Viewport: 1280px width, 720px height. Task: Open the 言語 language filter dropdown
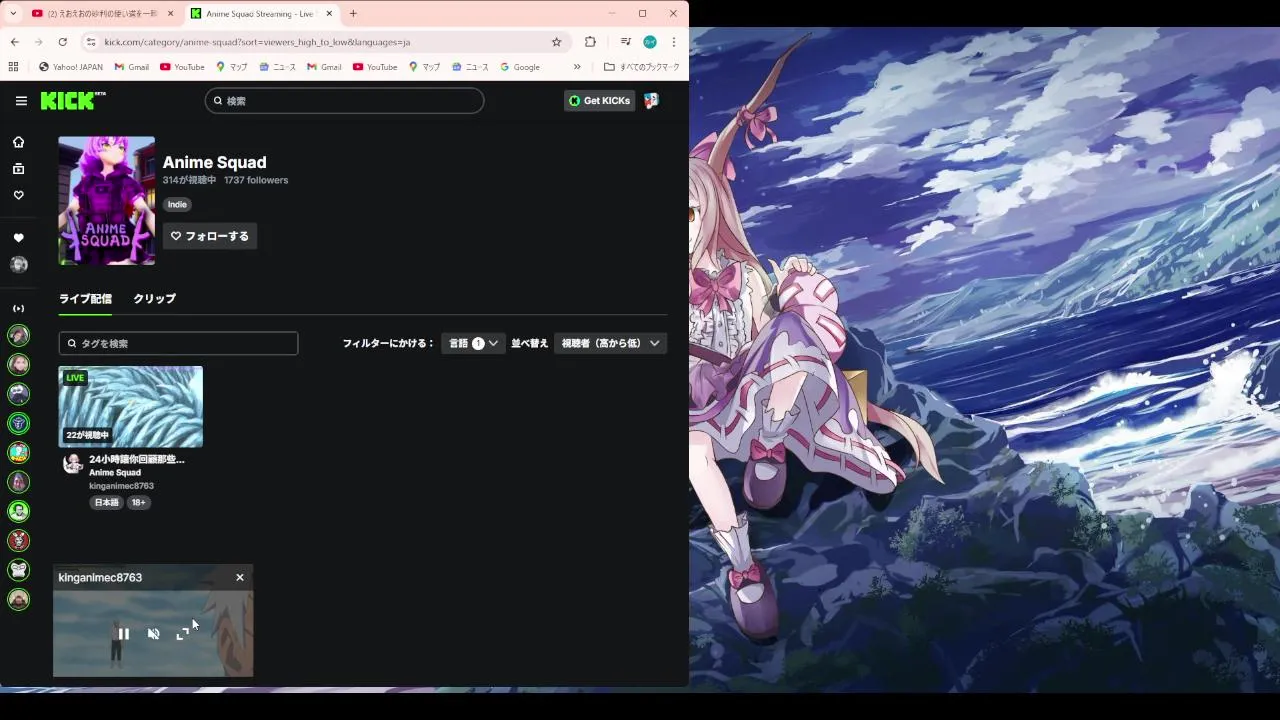tap(473, 343)
